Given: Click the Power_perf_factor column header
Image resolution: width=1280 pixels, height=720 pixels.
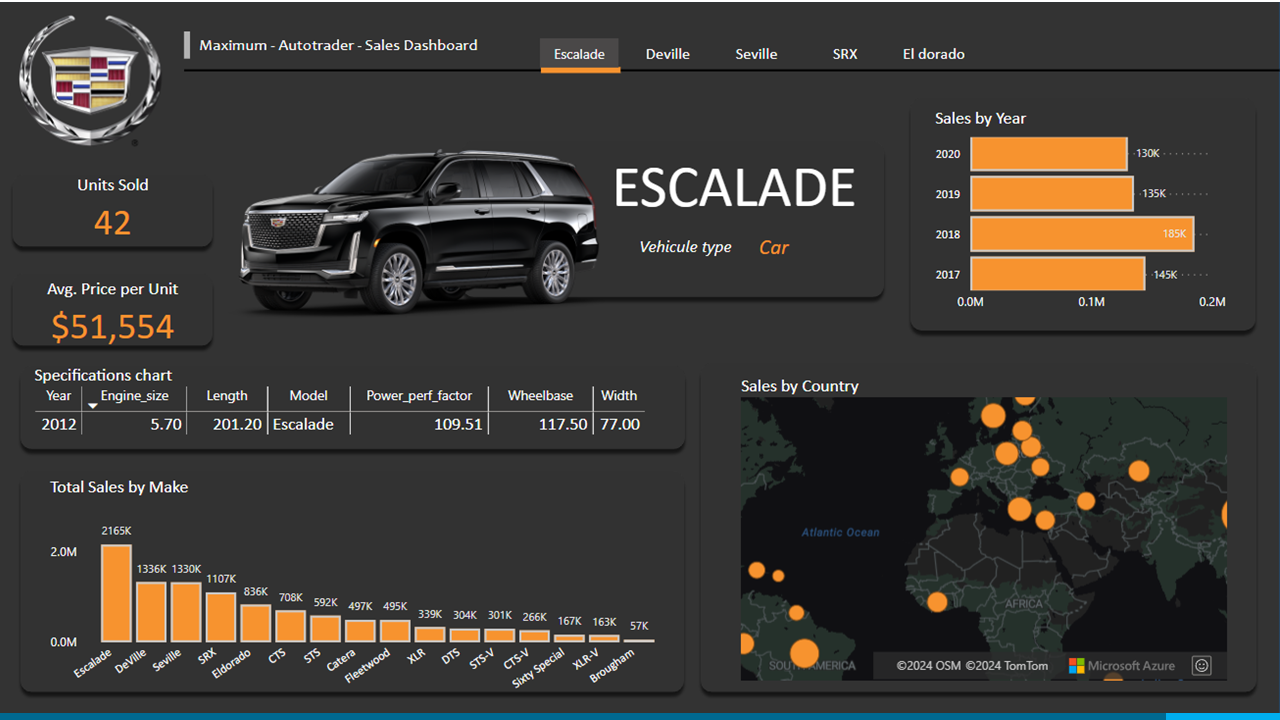Looking at the screenshot, I should click(419, 395).
